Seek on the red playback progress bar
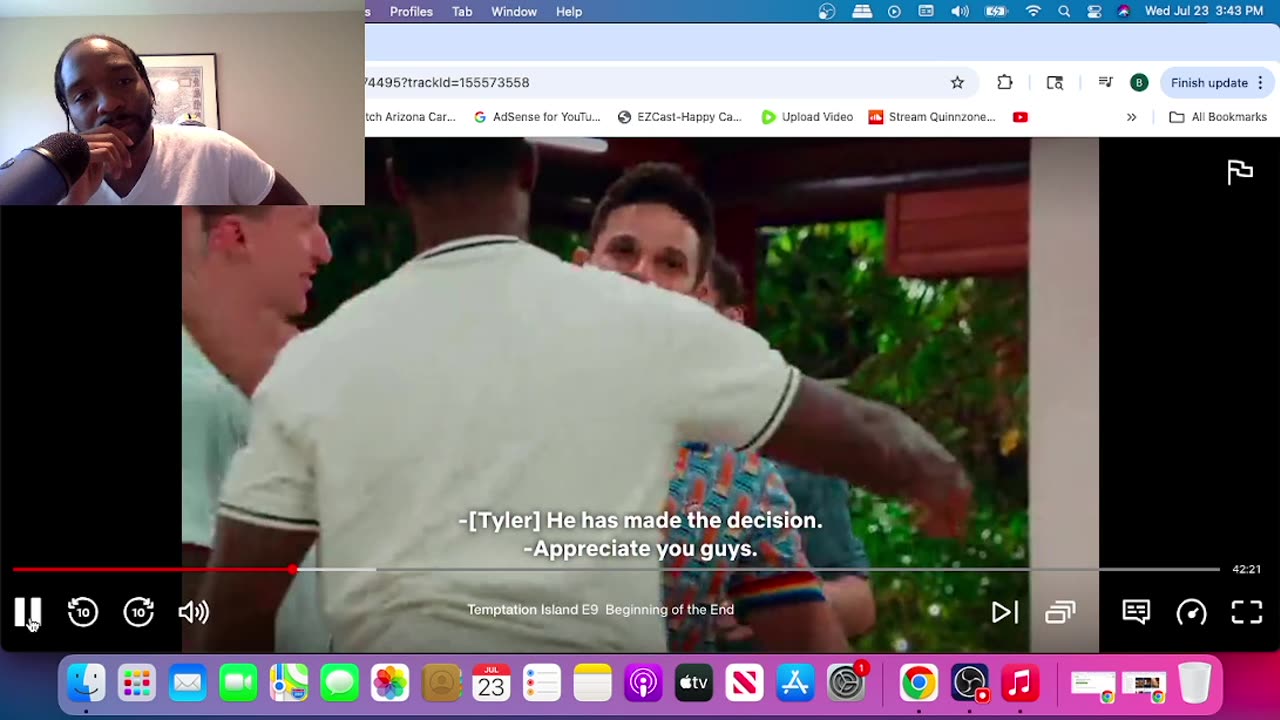Screen dimensions: 1280x720 point(152,569)
